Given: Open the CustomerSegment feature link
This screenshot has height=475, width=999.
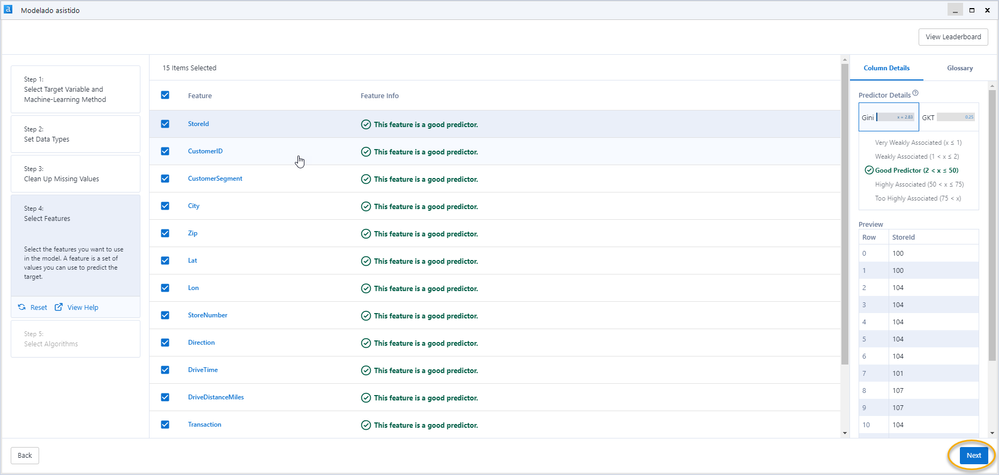Looking at the screenshot, I should click(215, 179).
